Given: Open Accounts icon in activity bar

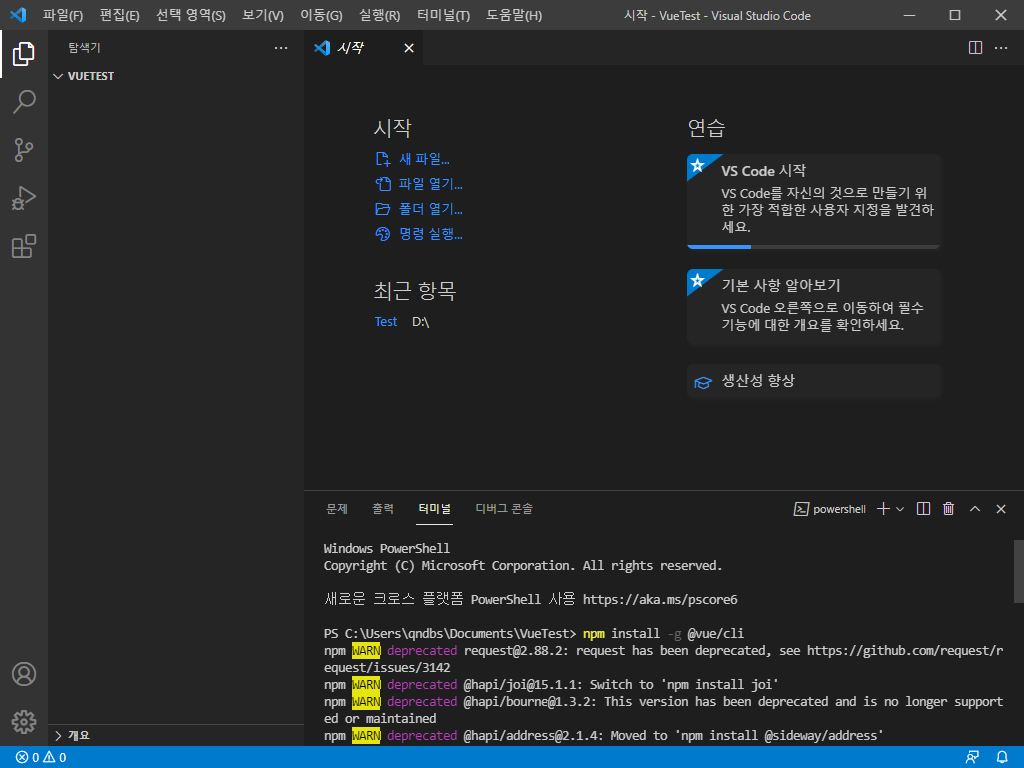Looking at the screenshot, I should tap(24, 674).
